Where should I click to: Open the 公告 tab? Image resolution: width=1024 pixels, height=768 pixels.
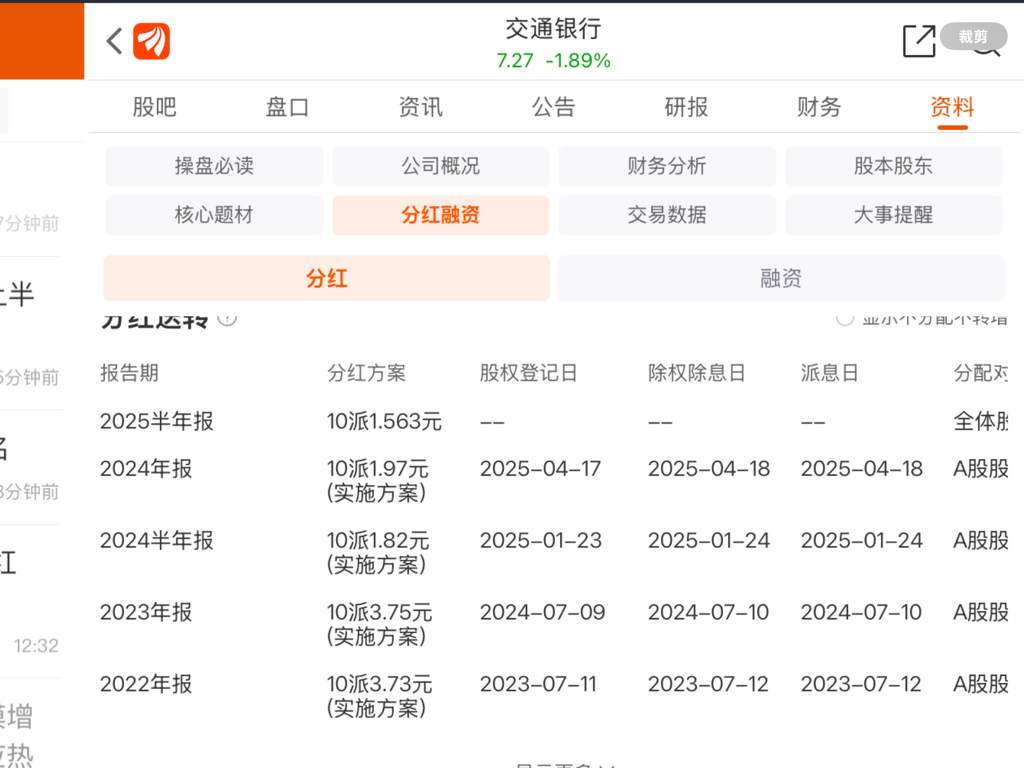click(x=553, y=107)
